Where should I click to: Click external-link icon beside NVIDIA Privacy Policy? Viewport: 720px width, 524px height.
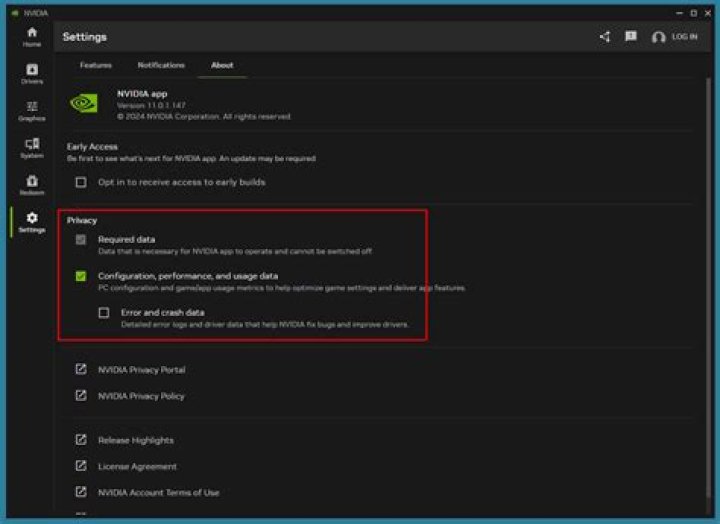tap(81, 395)
